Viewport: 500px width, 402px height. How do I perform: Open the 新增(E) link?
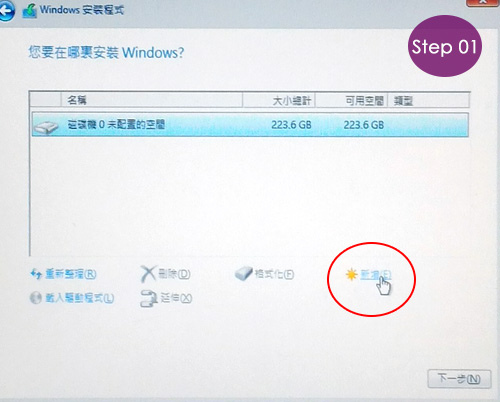coord(376,275)
